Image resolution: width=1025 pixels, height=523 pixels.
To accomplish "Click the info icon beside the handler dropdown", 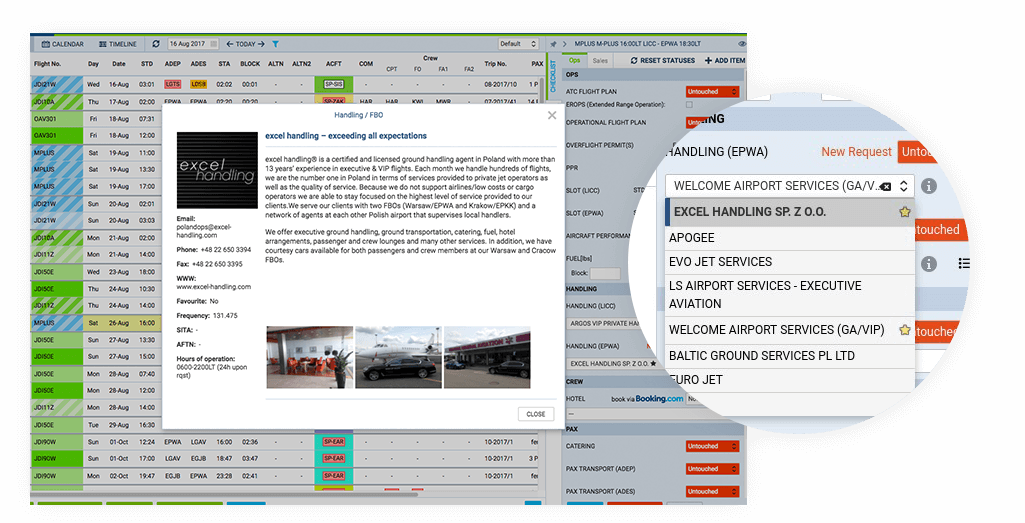I will 929,186.
